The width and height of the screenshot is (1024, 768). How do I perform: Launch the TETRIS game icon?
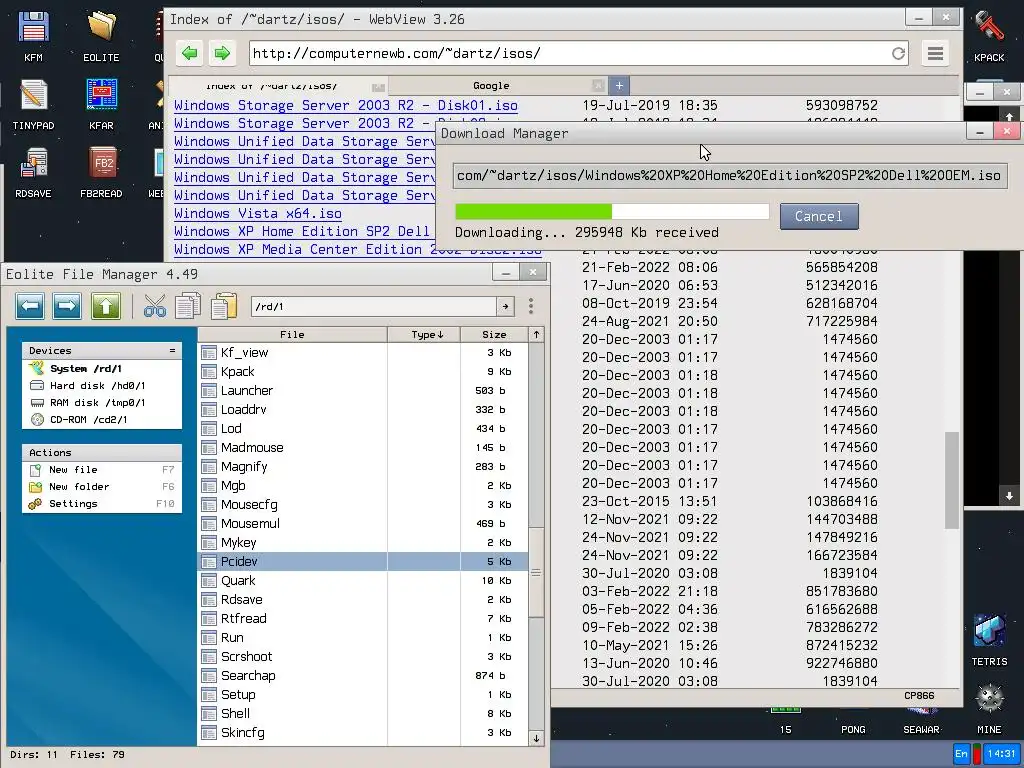pyautogui.click(x=989, y=640)
